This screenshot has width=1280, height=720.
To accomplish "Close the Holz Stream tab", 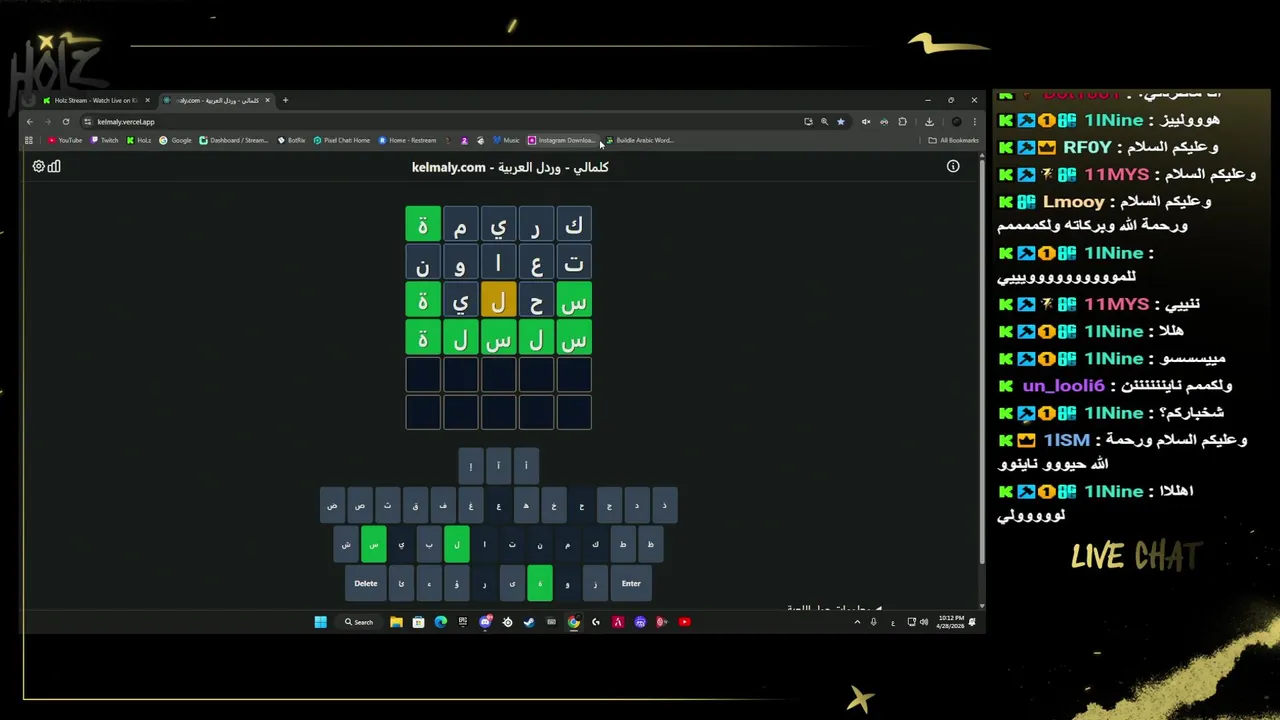I will pos(147,100).
